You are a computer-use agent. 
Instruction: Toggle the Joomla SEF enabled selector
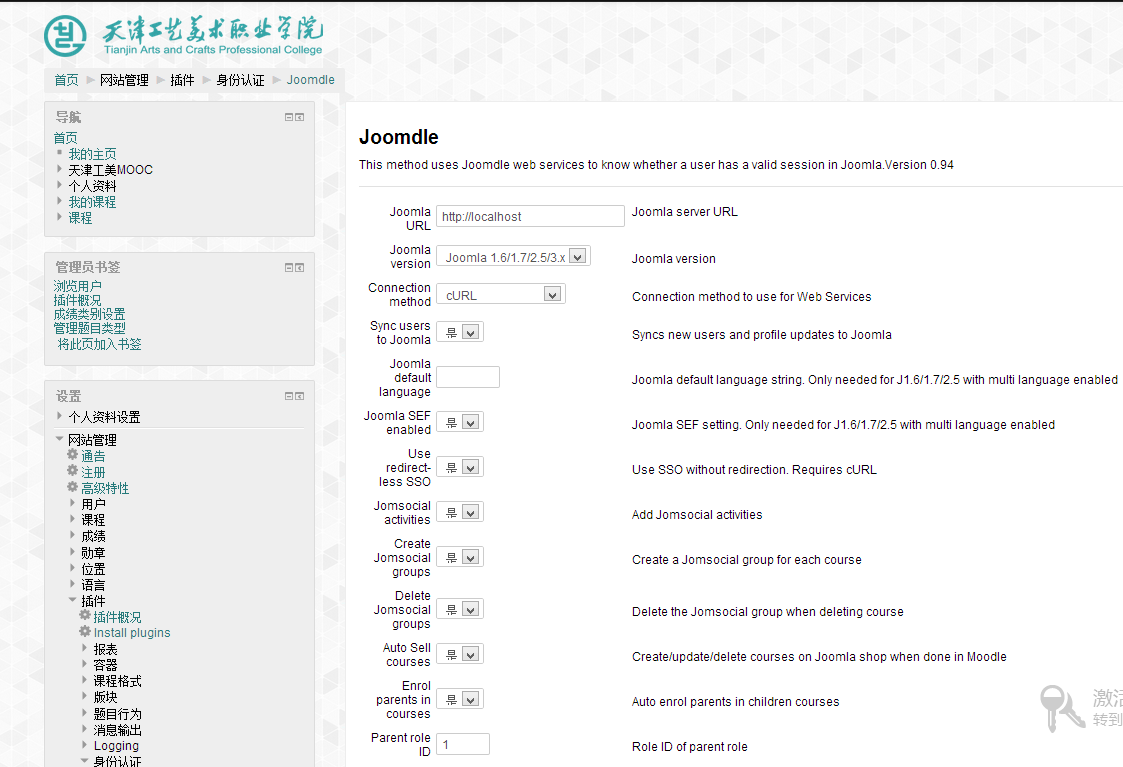[460, 423]
